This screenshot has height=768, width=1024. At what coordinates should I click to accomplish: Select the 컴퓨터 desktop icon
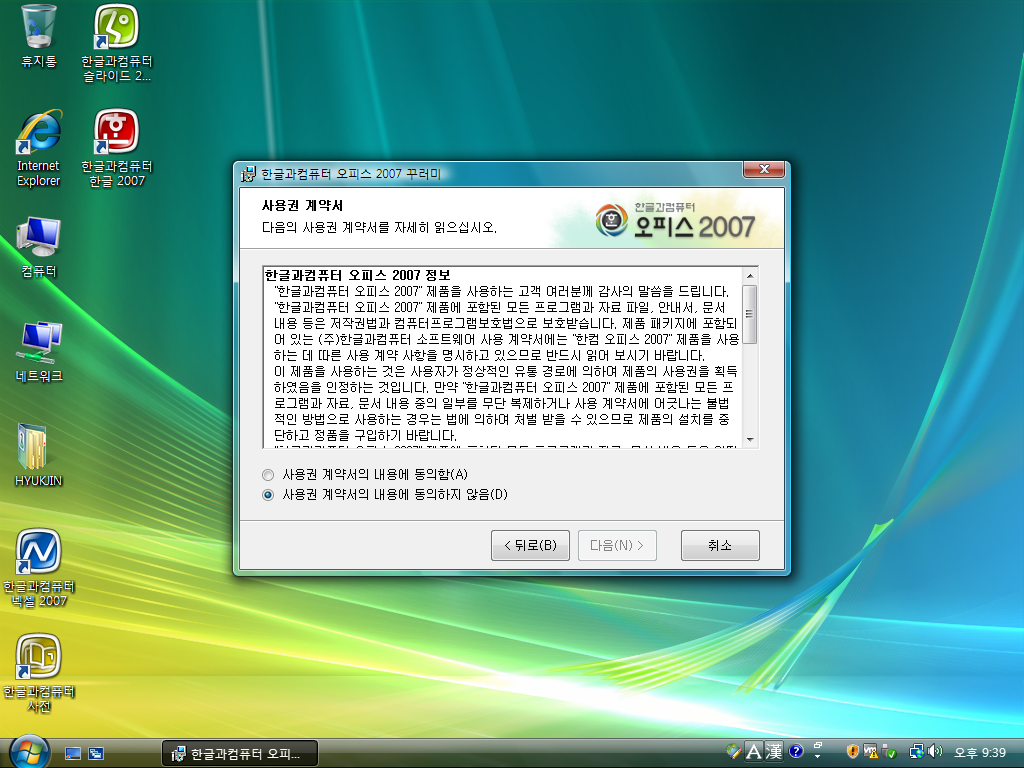click(x=39, y=247)
